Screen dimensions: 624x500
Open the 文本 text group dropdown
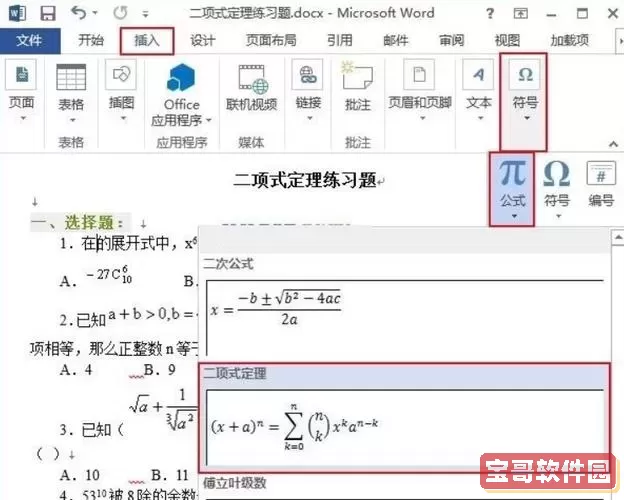coord(479,119)
